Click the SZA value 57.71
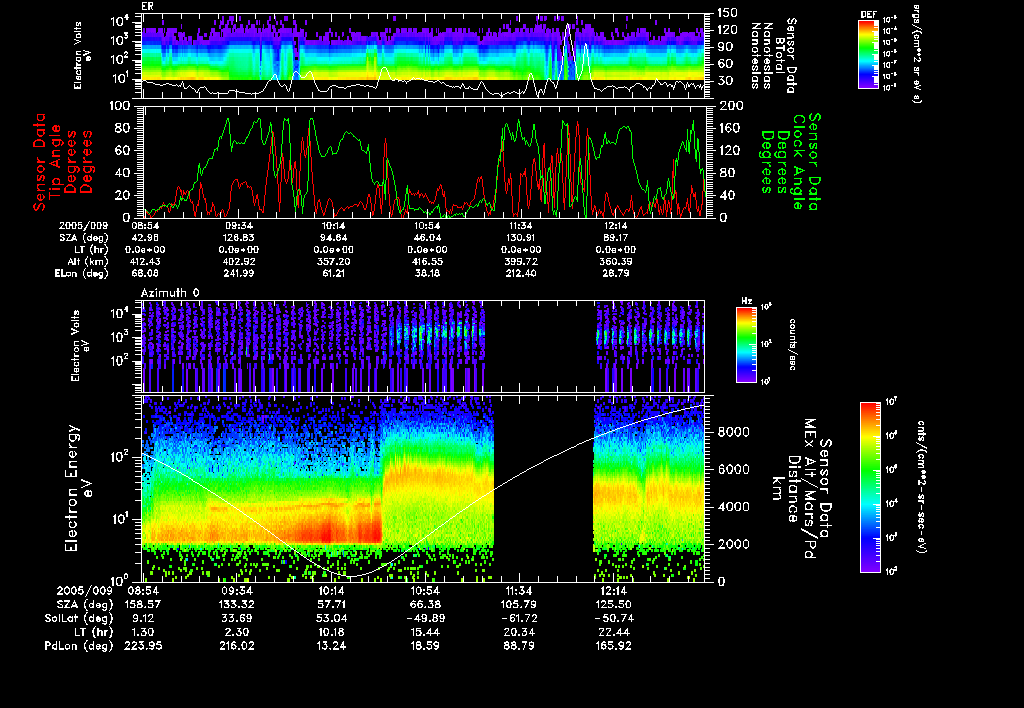Image resolution: width=1024 pixels, height=708 pixels. coord(332,605)
